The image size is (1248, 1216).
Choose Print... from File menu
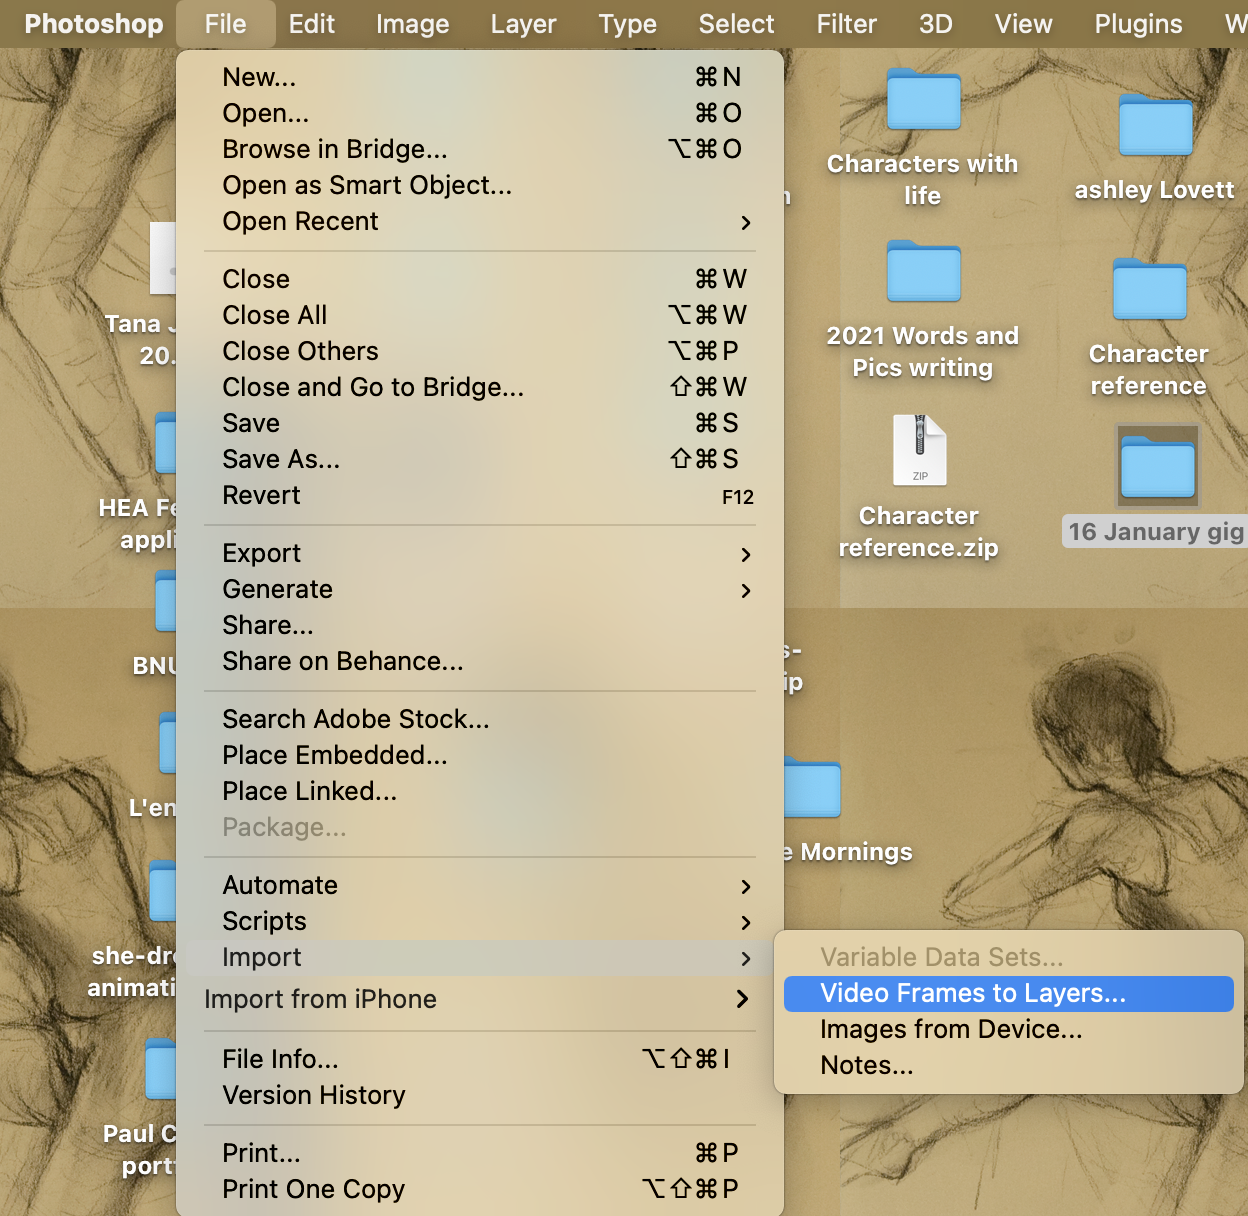(480, 1153)
